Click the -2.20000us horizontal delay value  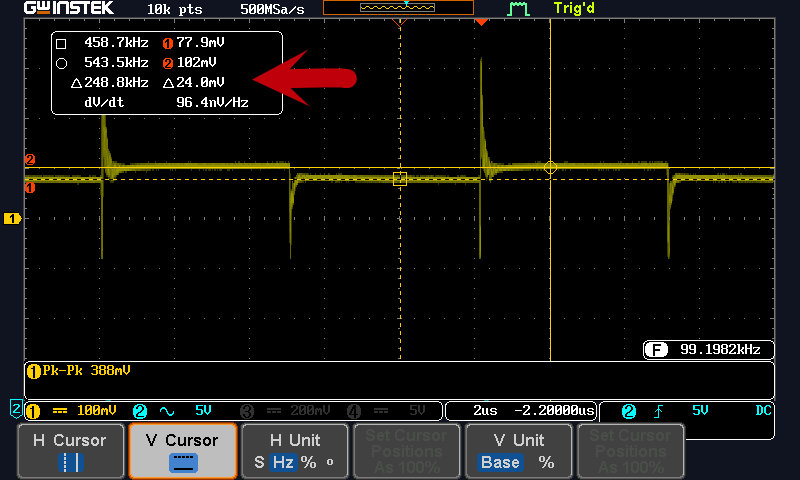click(554, 411)
